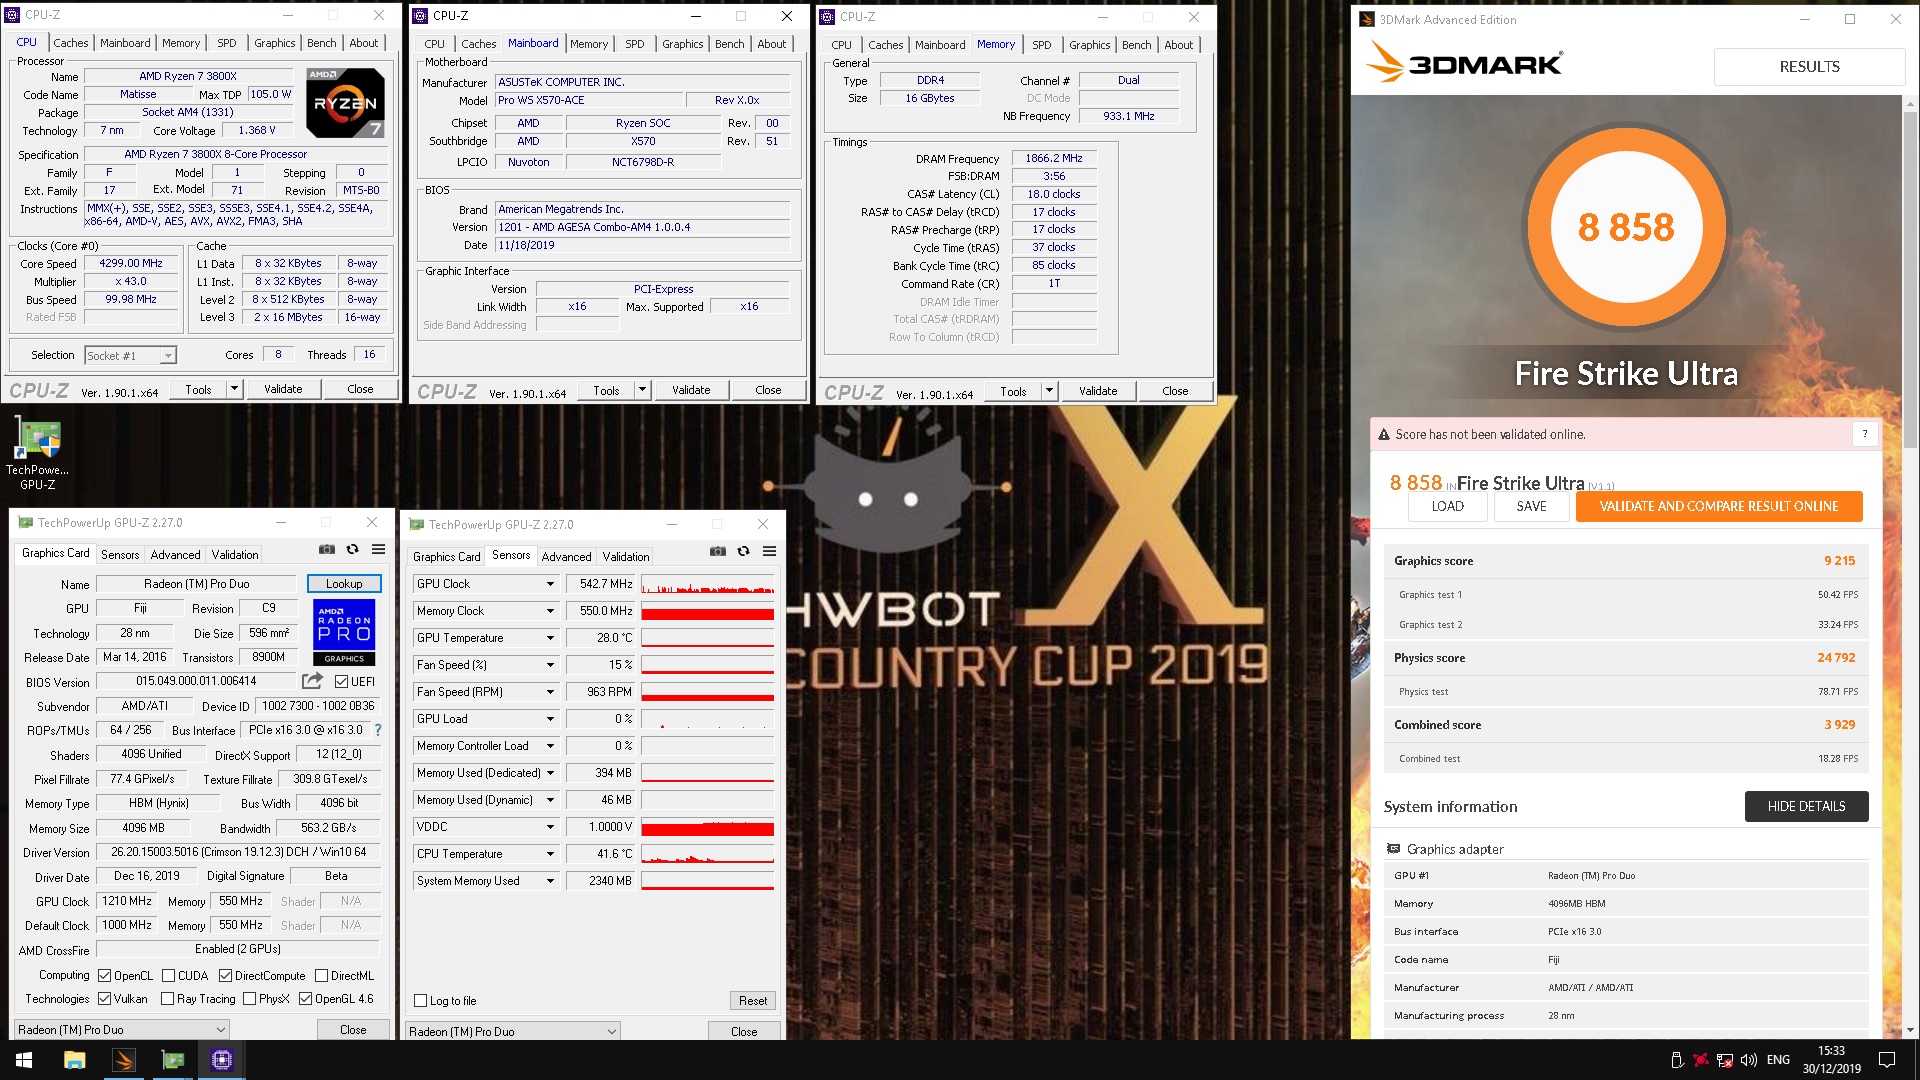The image size is (1920, 1080).
Task: Toggle the Vulkan checkbox
Action: [104, 999]
